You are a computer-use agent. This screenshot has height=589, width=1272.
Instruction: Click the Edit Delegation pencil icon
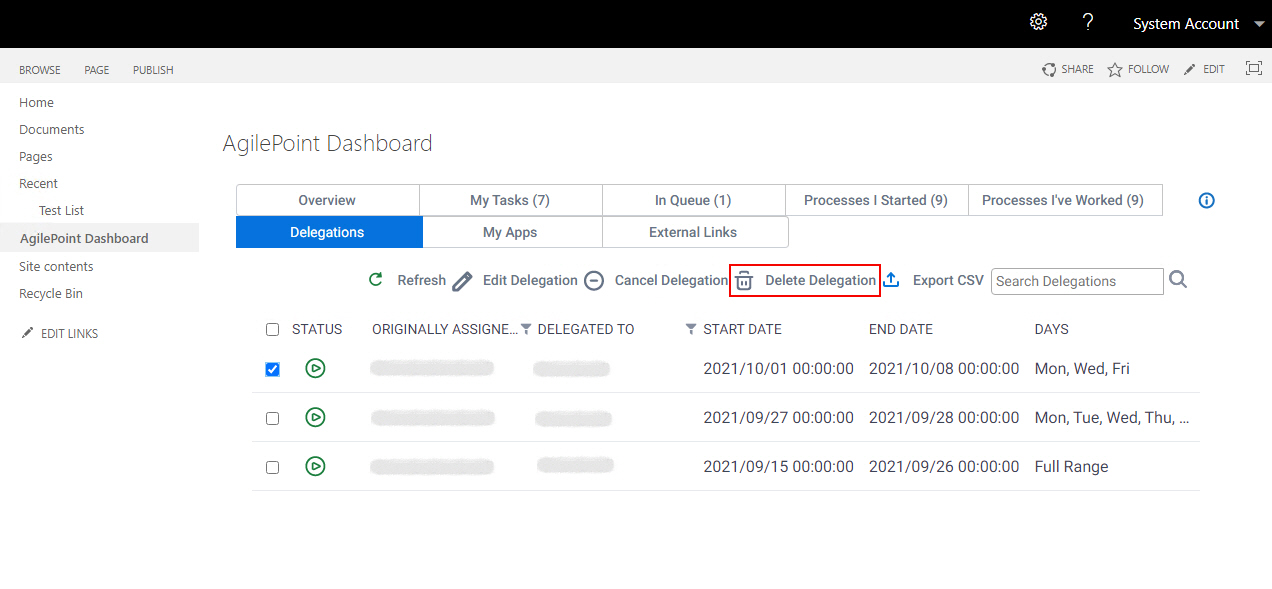coord(462,281)
